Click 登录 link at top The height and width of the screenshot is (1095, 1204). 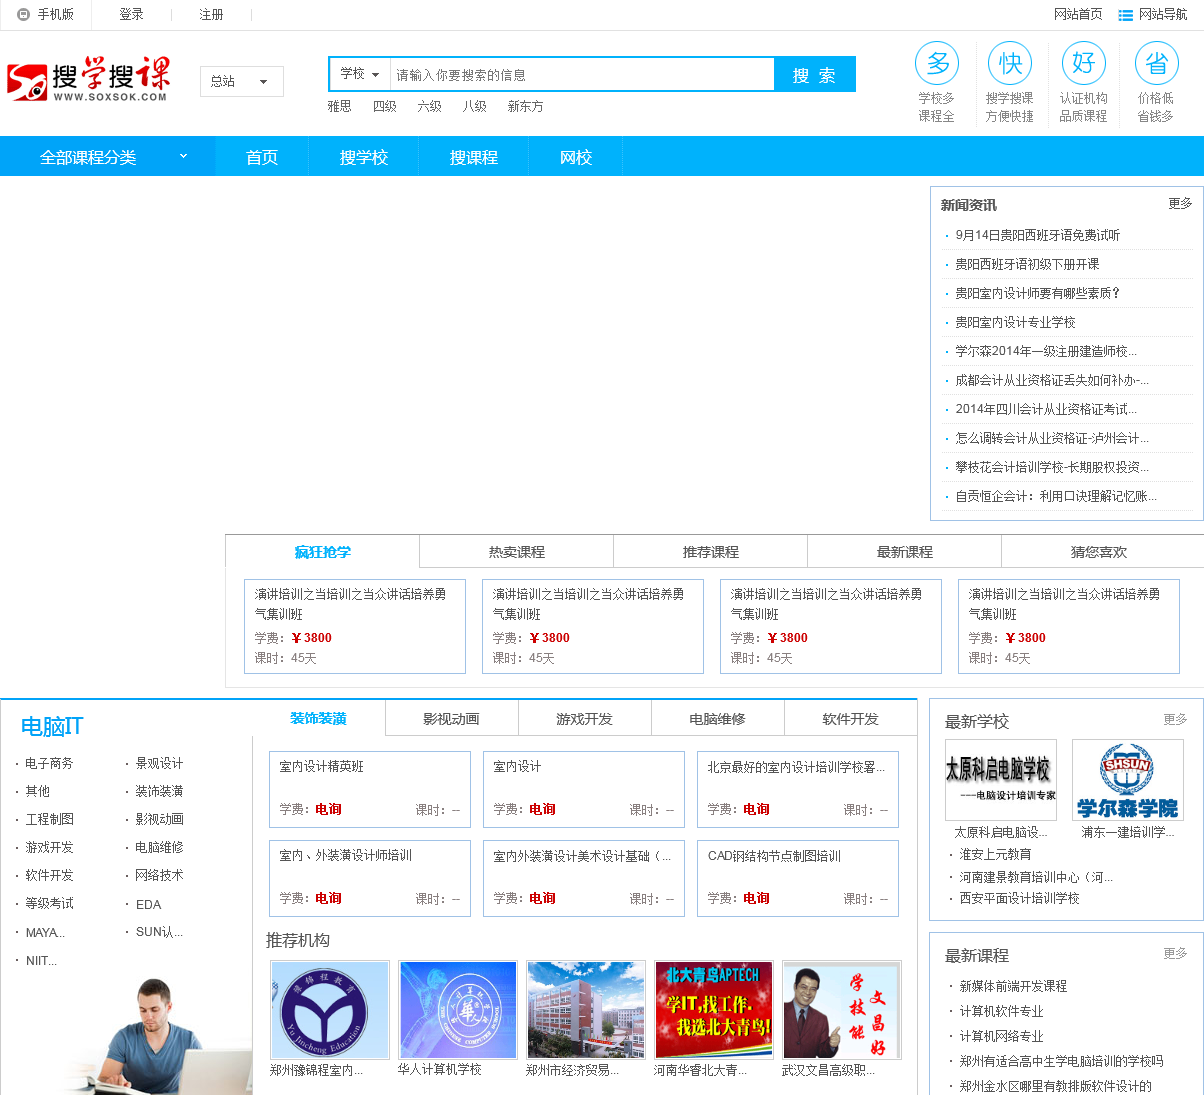pos(131,15)
